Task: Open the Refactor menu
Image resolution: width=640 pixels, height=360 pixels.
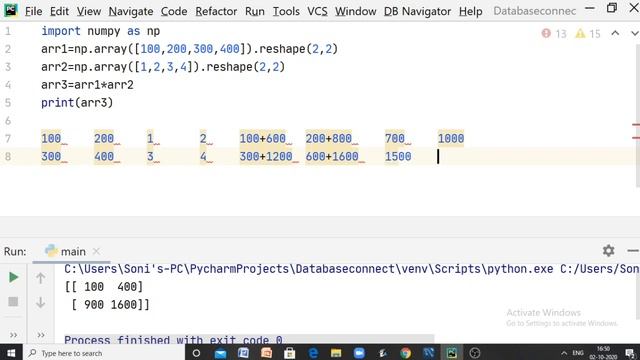Action: point(216,11)
